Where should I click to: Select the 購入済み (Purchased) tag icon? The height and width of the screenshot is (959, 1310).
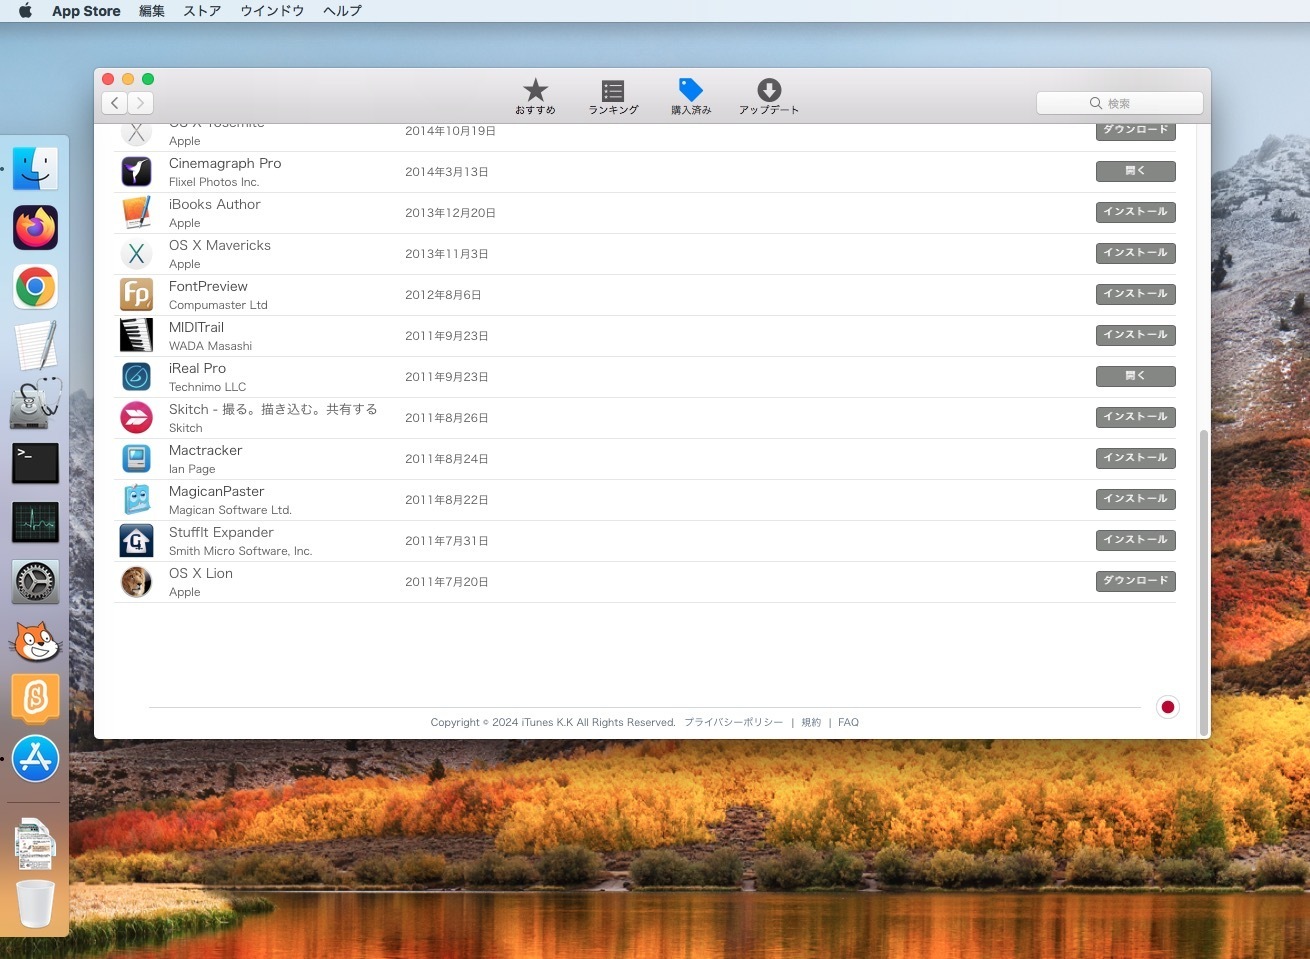pyautogui.click(x=690, y=91)
